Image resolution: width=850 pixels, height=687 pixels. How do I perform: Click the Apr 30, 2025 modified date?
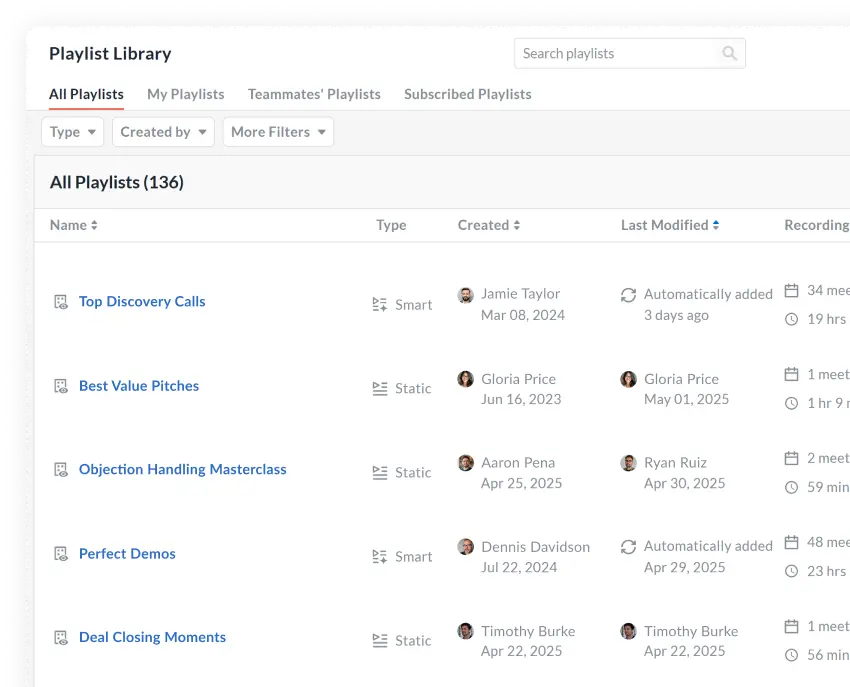click(685, 483)
